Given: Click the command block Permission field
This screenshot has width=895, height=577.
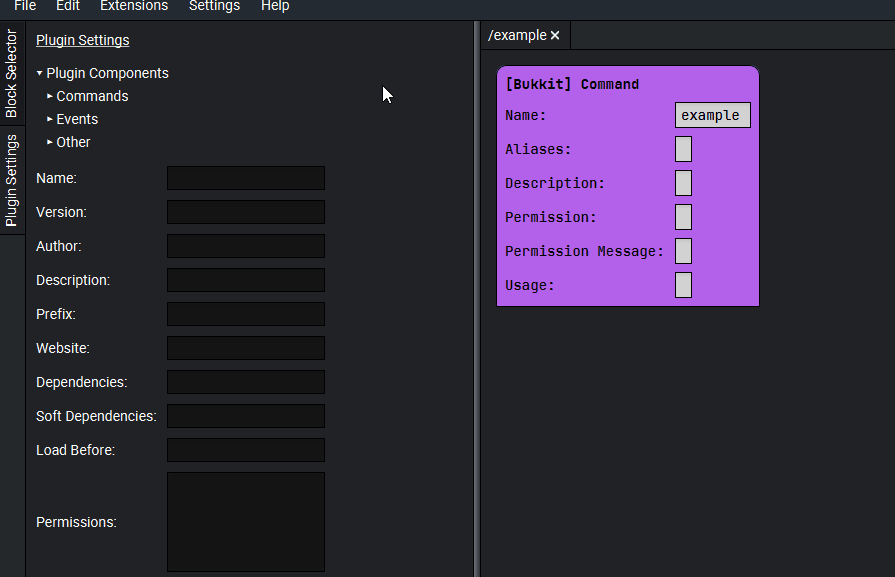Looking at the screenshot, I should click(683, 217).
